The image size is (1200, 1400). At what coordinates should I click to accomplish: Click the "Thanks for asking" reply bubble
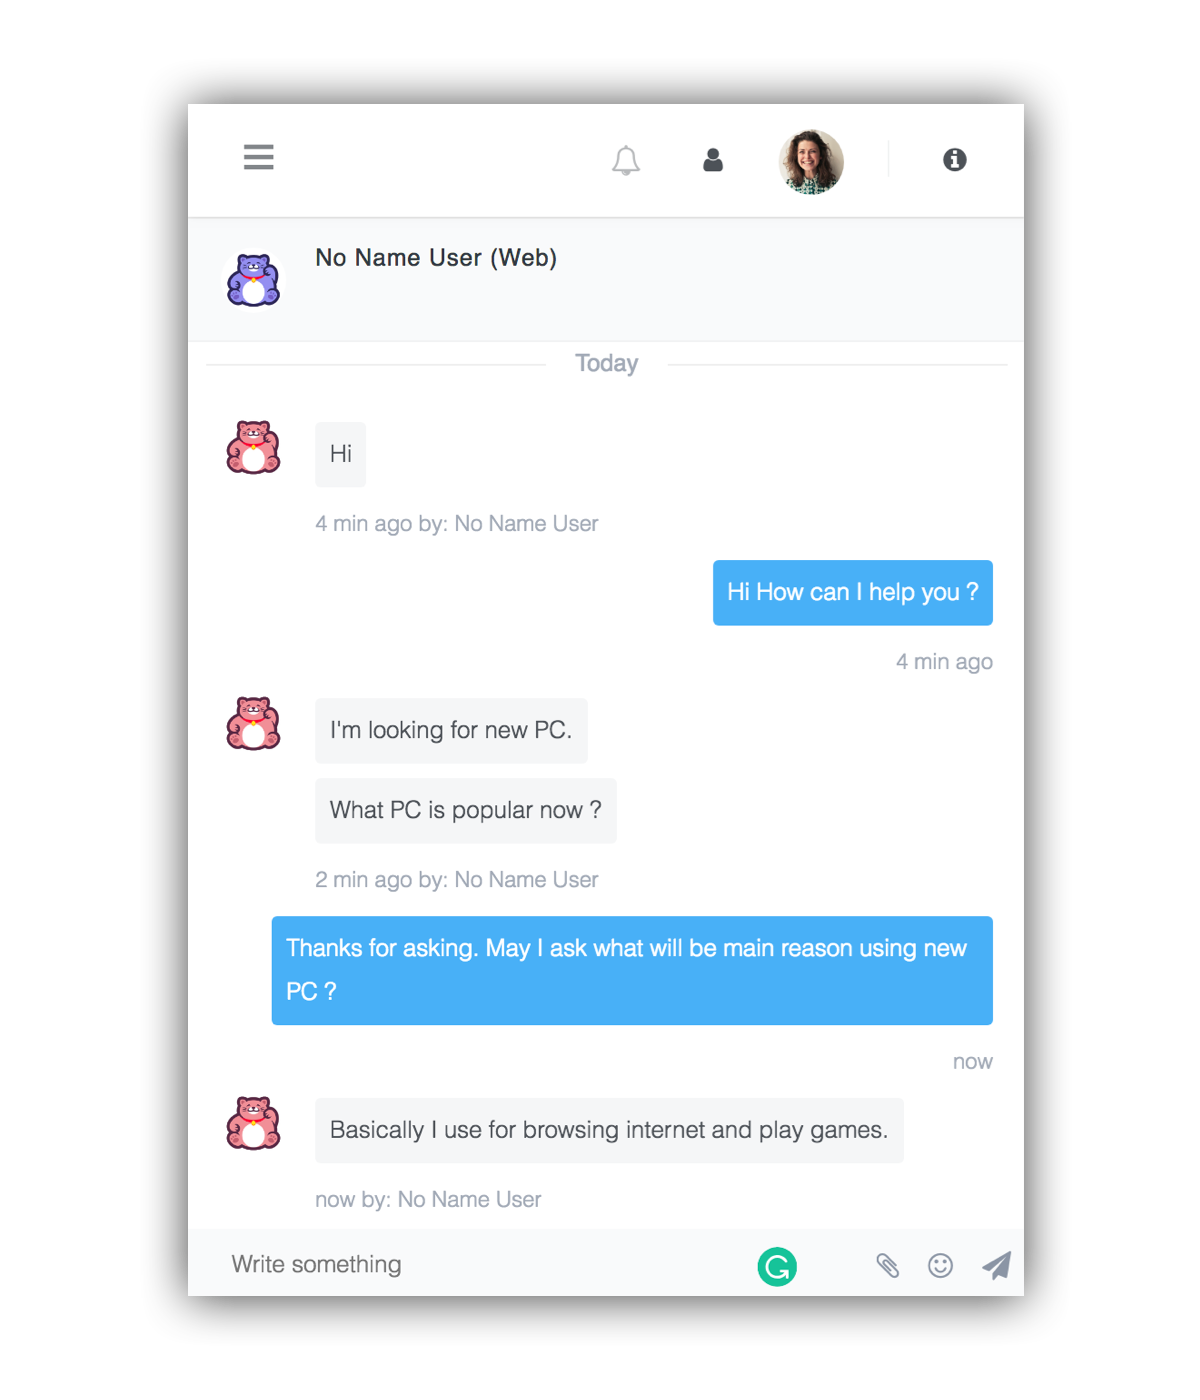(632, 970)
